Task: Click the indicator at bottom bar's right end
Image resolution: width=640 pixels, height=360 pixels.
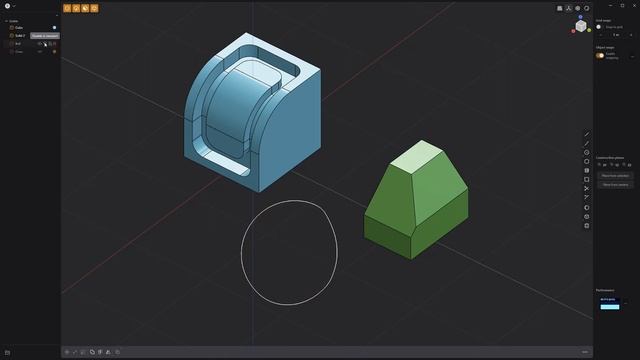Action: tap(585, 352)
